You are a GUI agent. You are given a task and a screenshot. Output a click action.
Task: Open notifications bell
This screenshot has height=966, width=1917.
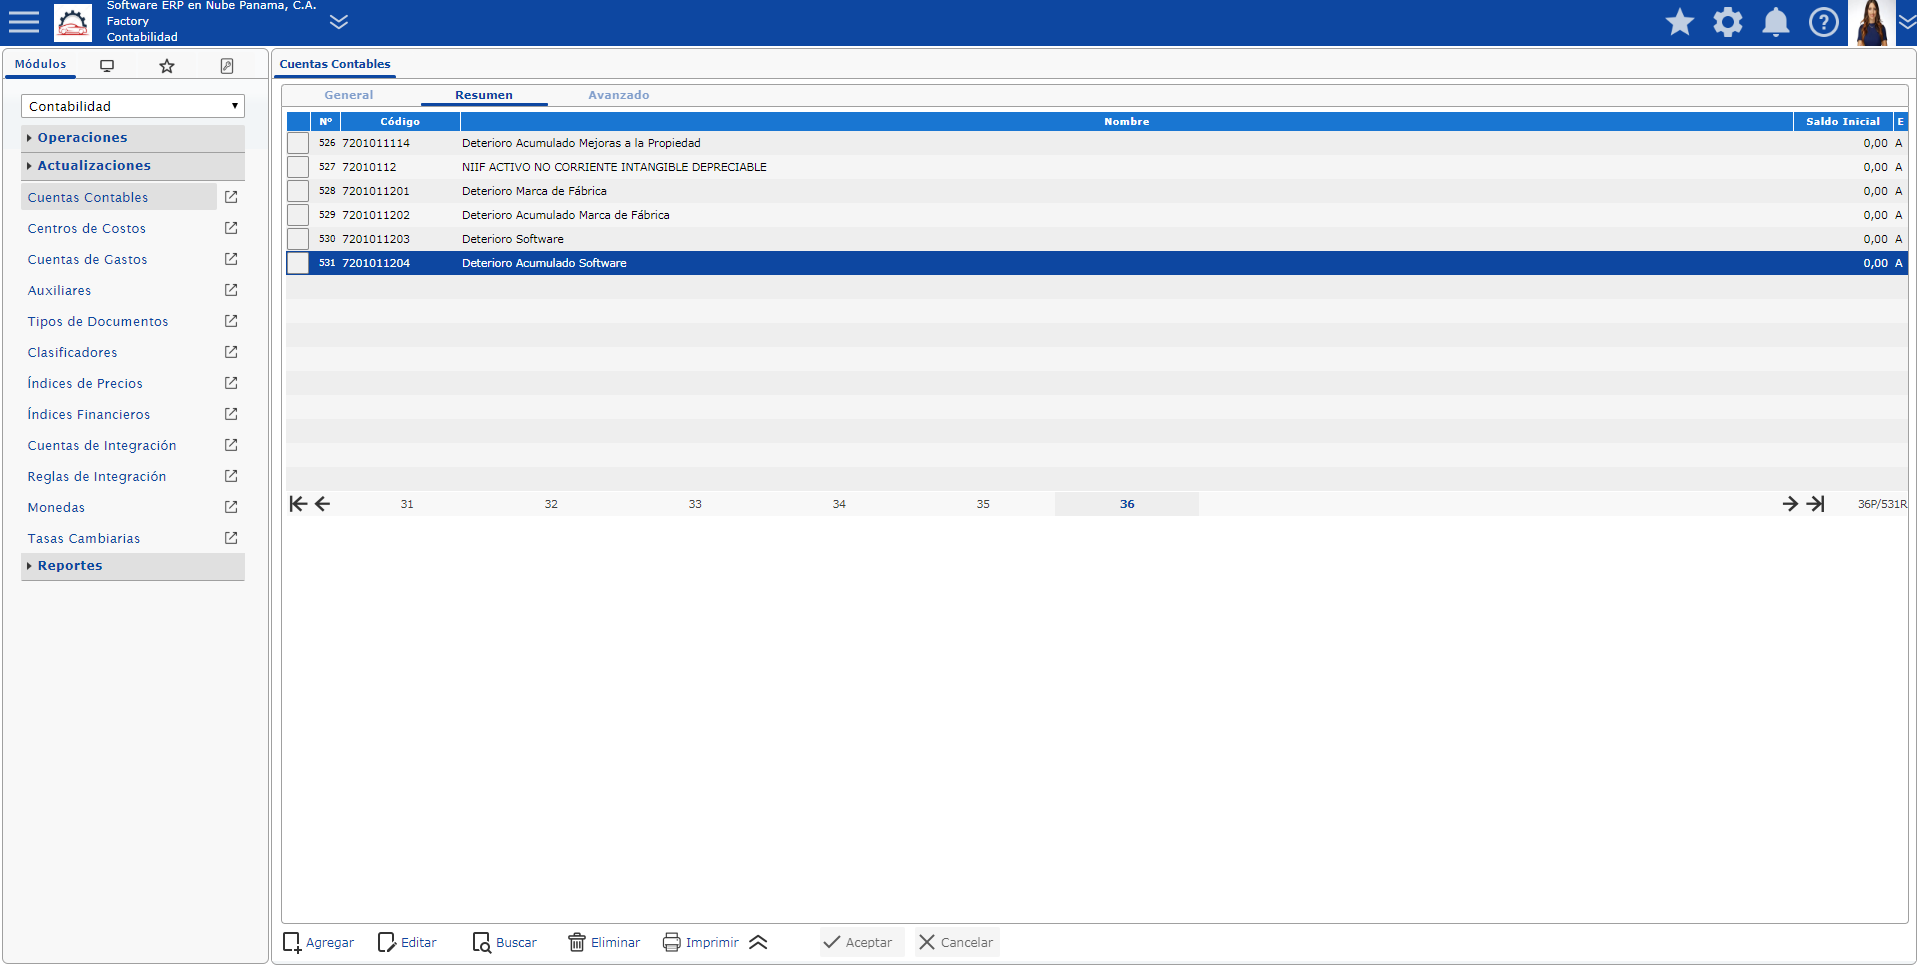pyautogui.click(x=1776, y=22)
